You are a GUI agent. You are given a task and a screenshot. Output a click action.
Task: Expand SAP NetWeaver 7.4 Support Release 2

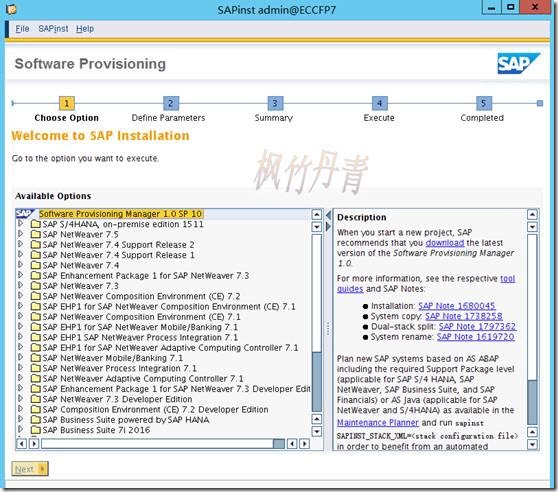[x=20, y=244]
